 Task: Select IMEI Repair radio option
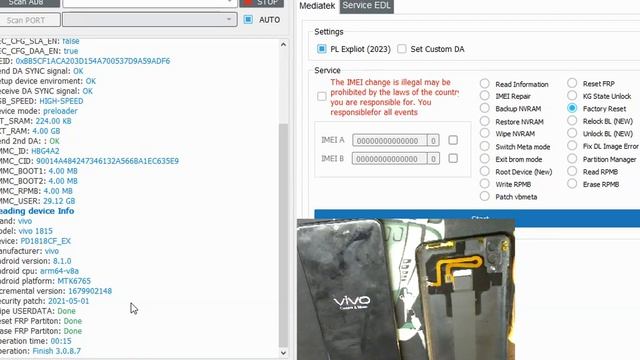[484, 96]
